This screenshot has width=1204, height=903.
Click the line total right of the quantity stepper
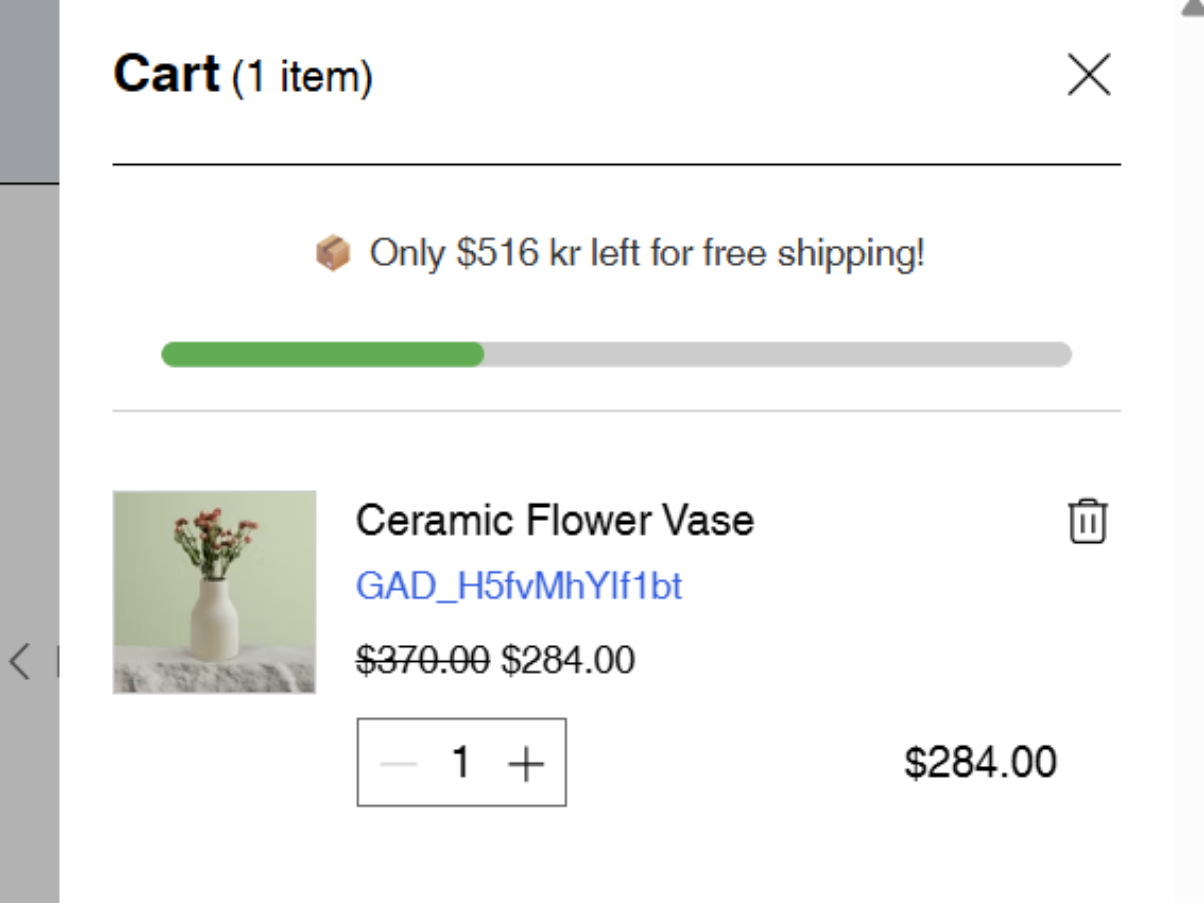coord(980,763)
